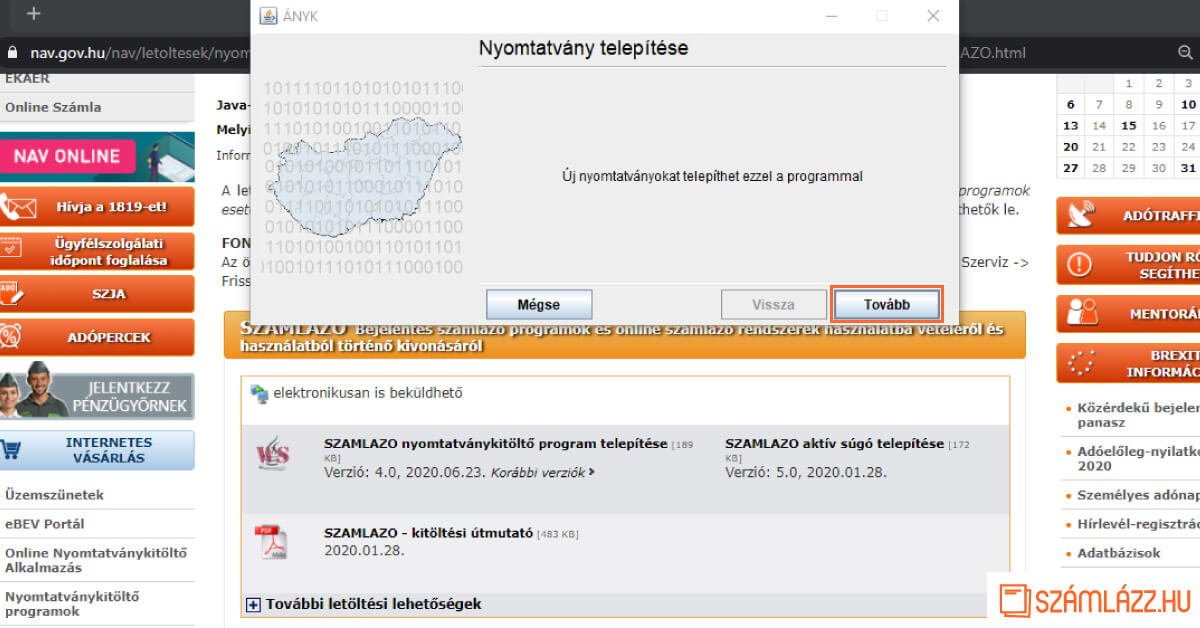Open a new browser tab with plus icon

(34, 14)
